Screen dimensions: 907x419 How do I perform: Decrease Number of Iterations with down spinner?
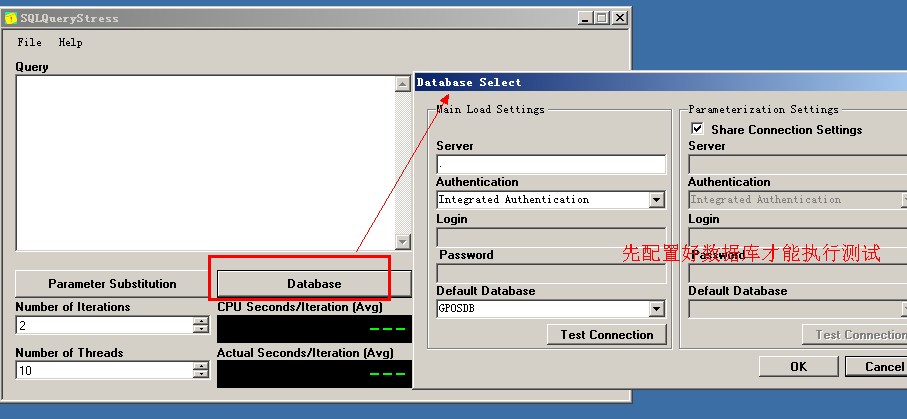tap(201, 329)
